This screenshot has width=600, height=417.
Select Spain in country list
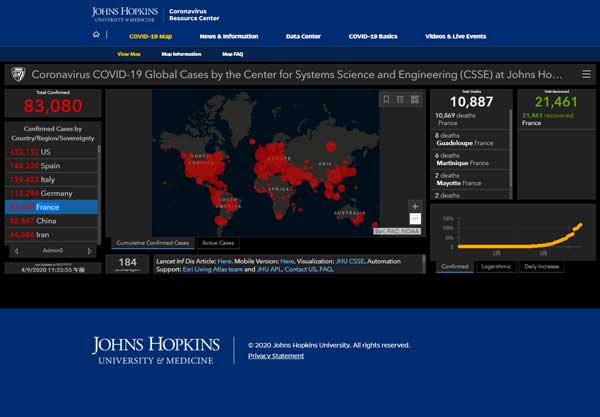[x=51, y=166]
